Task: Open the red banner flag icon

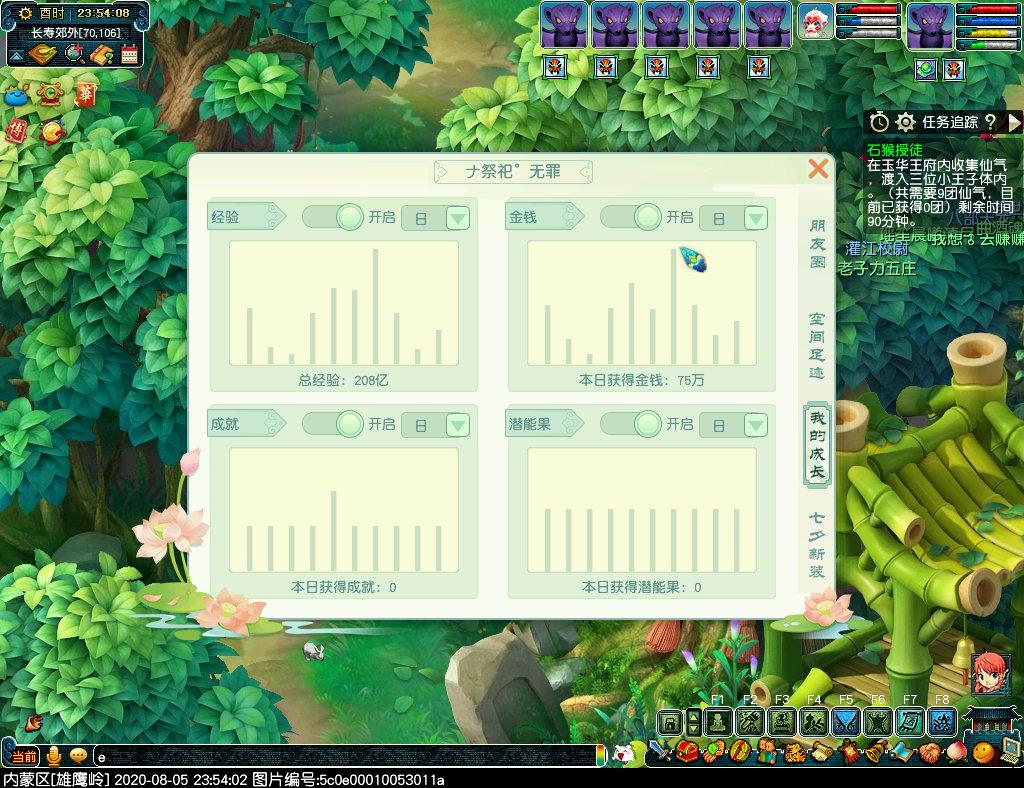Action: (848, 752)
